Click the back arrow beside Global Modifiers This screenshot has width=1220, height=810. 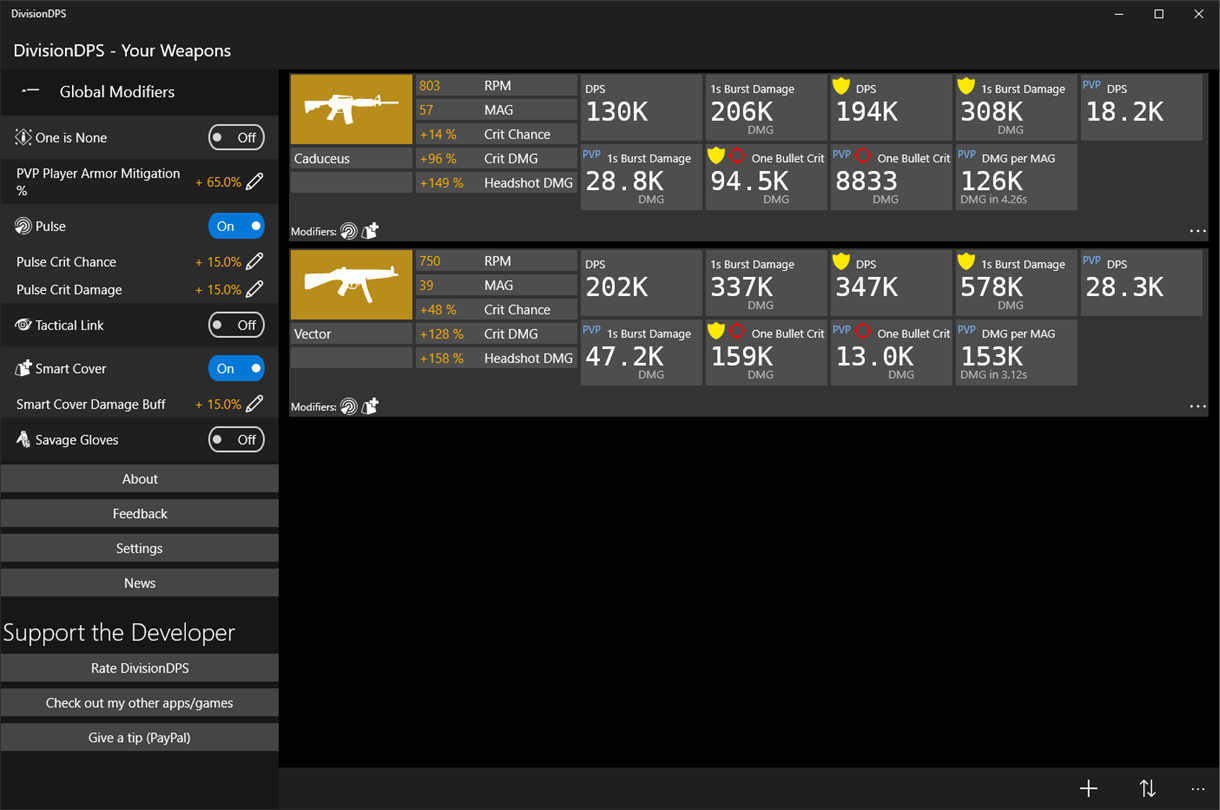click(31, 91)
